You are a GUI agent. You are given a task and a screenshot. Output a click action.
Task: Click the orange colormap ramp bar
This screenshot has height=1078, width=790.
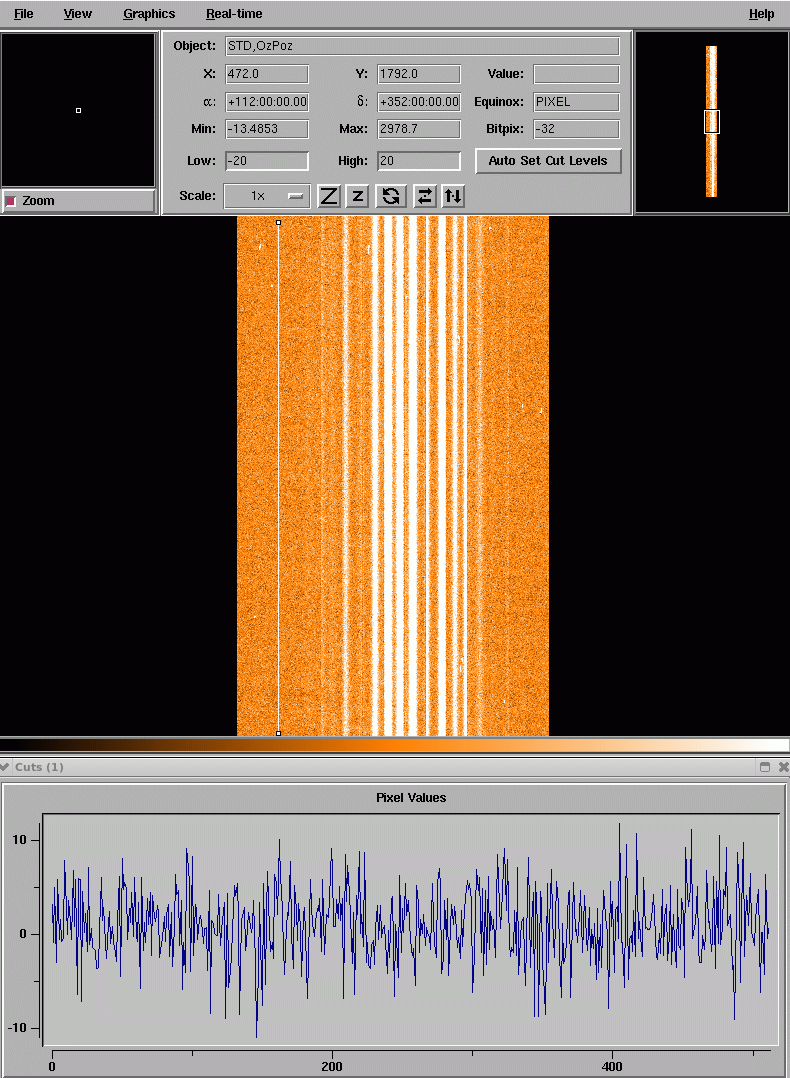tap(394, 745)
